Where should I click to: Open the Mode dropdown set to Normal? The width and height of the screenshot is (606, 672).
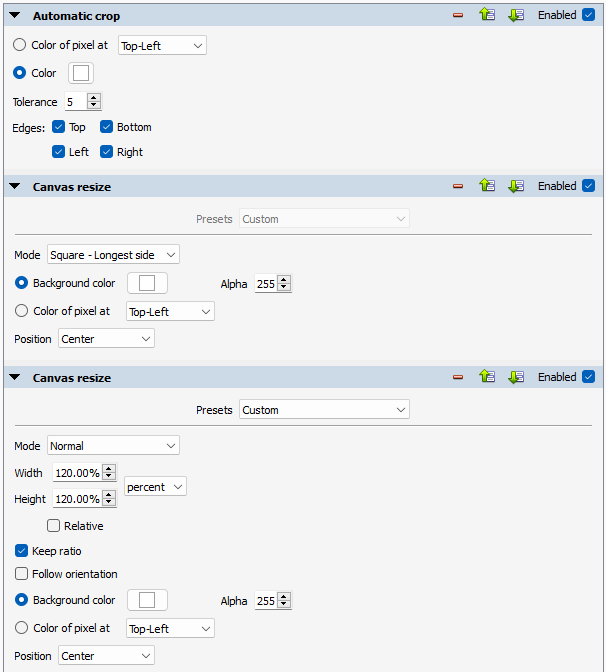(x=113, y=446)
